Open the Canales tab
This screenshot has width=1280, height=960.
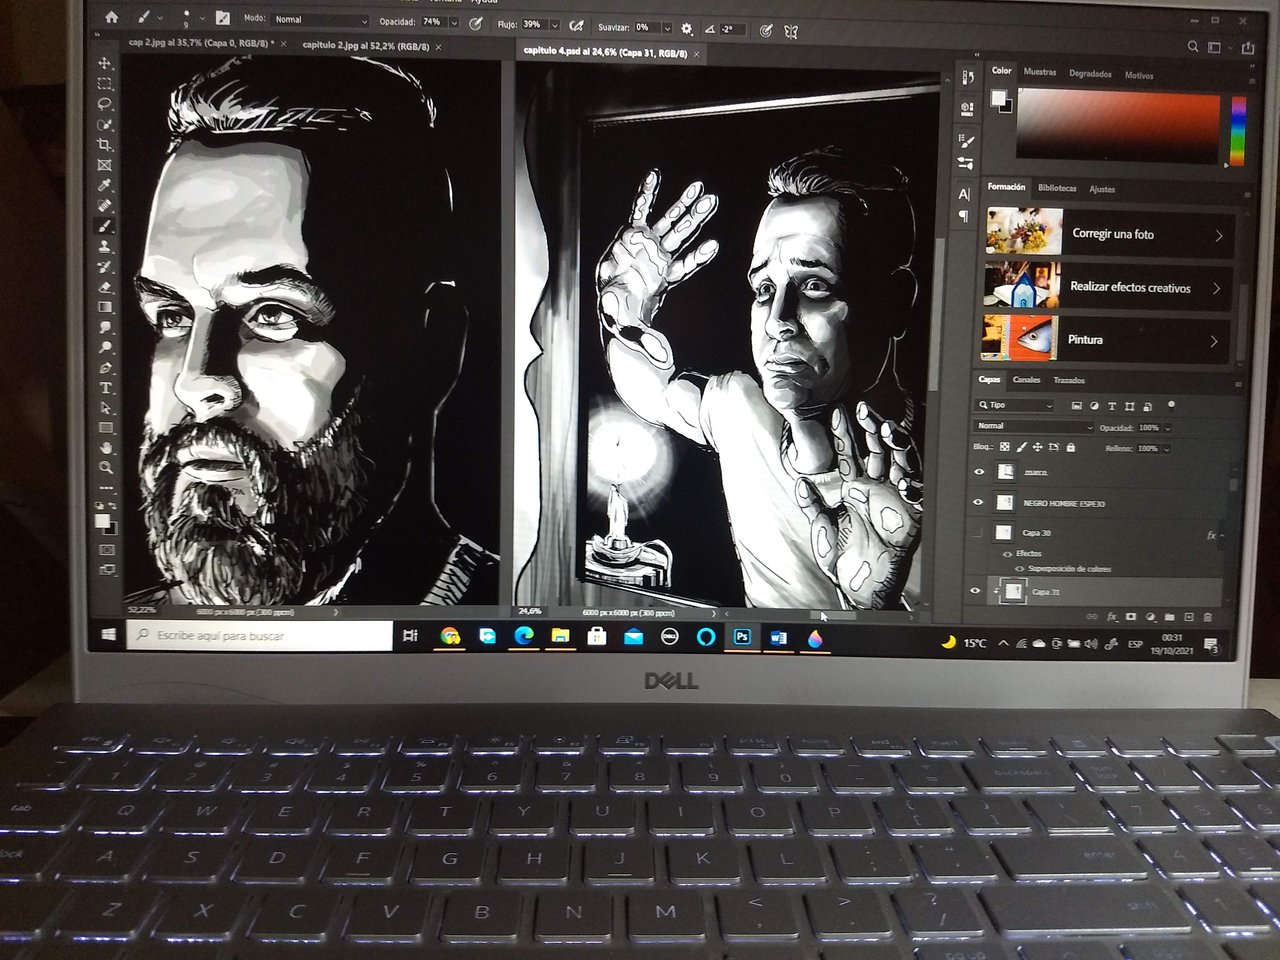pos(1026,380)
